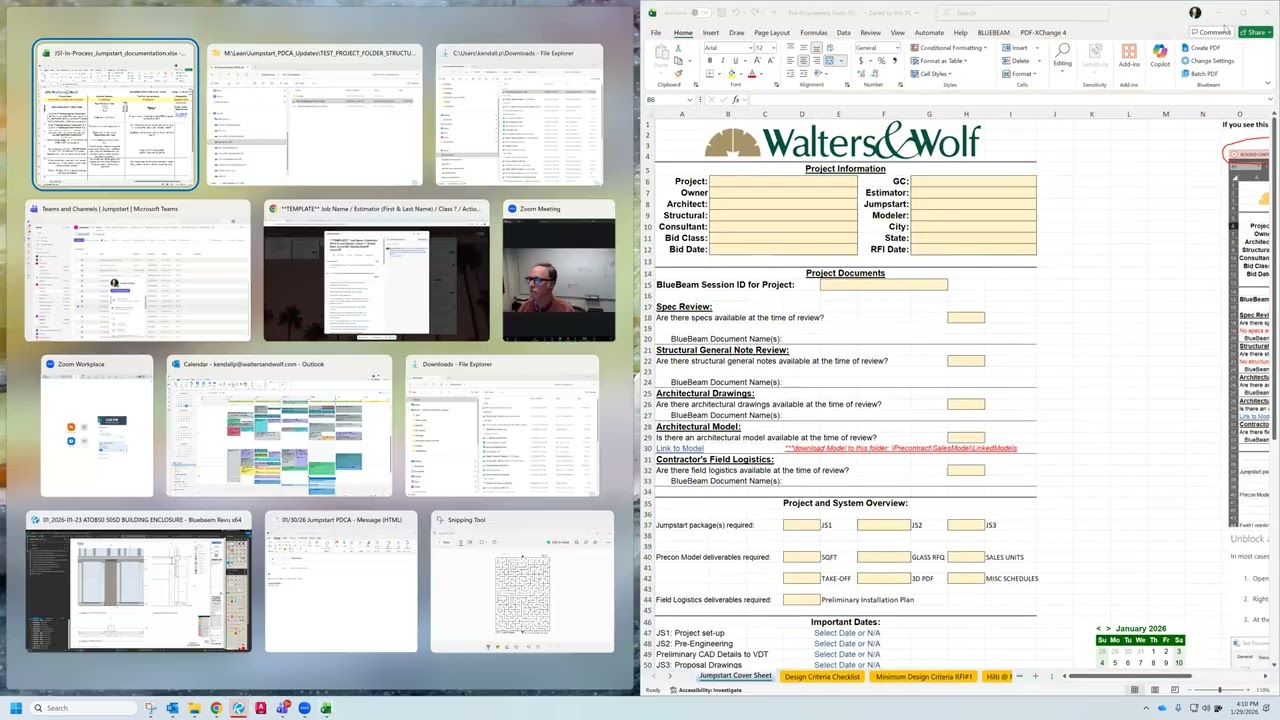Click the Borders icon in Font group

[x=710, y=74]
